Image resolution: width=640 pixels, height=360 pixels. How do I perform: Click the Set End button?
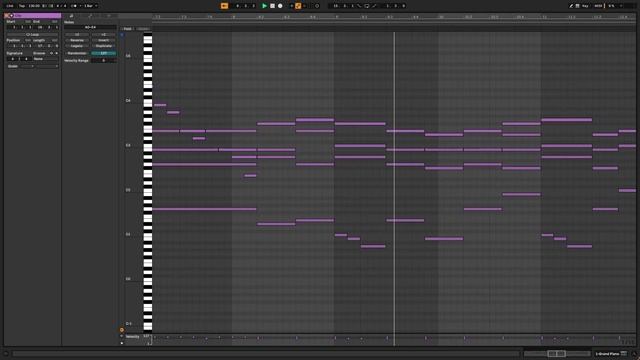55,22
